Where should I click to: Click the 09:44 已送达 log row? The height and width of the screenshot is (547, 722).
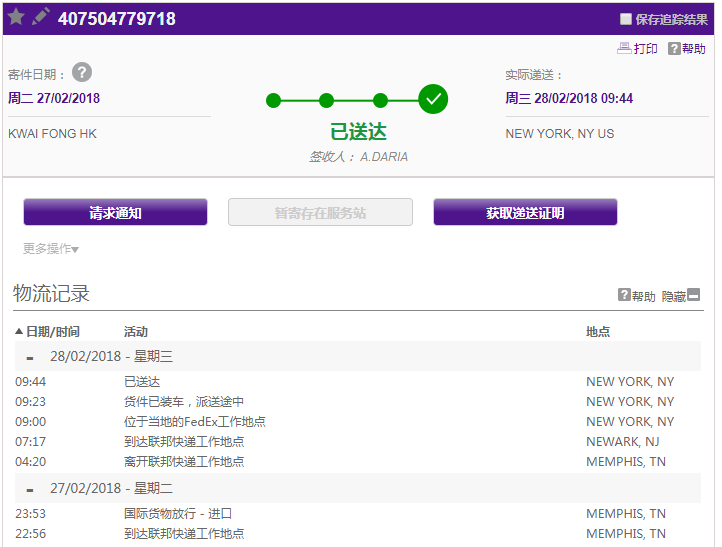coord(358,382)
